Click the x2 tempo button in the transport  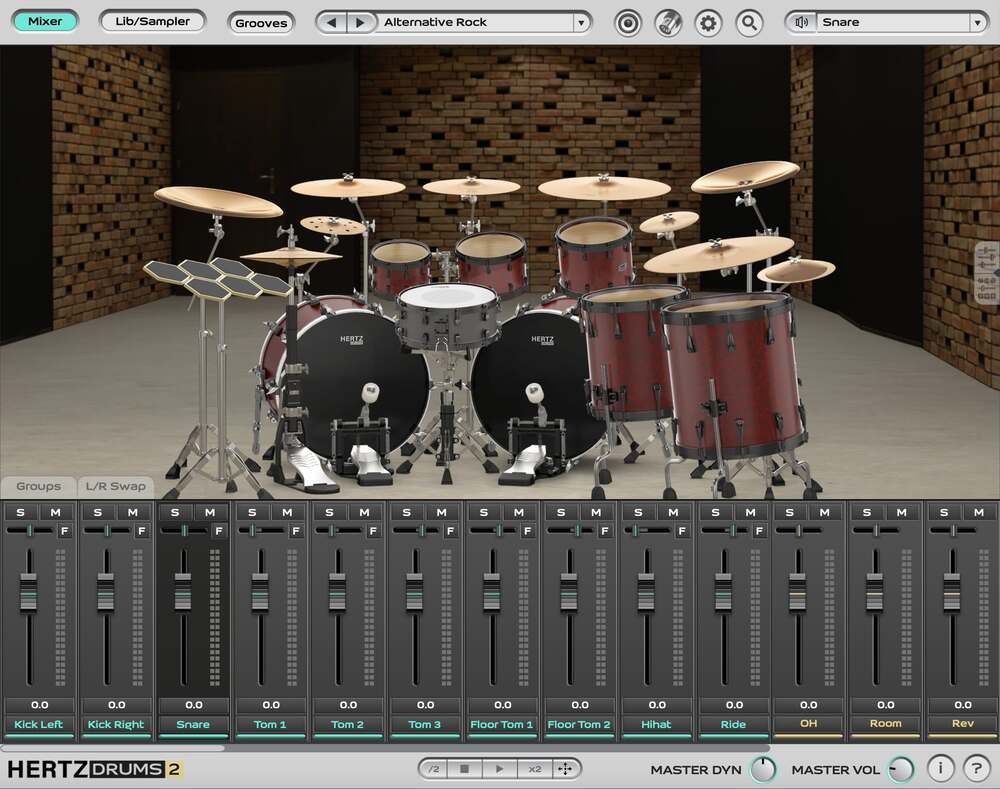[x=534, y=769]
